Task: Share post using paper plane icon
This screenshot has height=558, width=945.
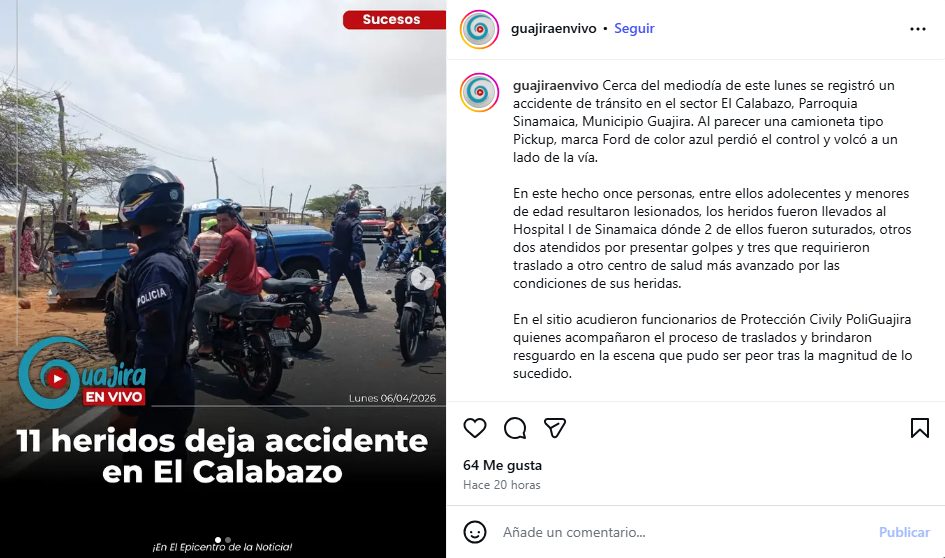Action: [554, 428]
